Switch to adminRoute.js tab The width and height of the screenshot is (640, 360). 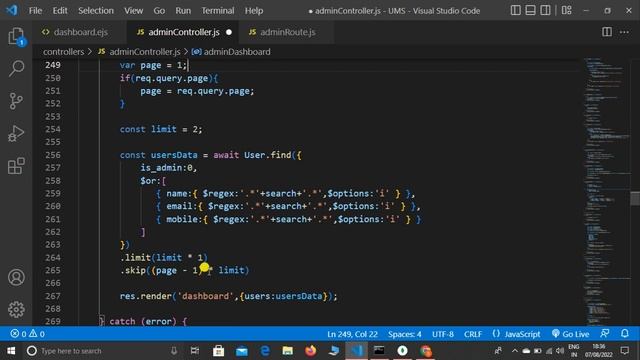click(x=287, y=32)
